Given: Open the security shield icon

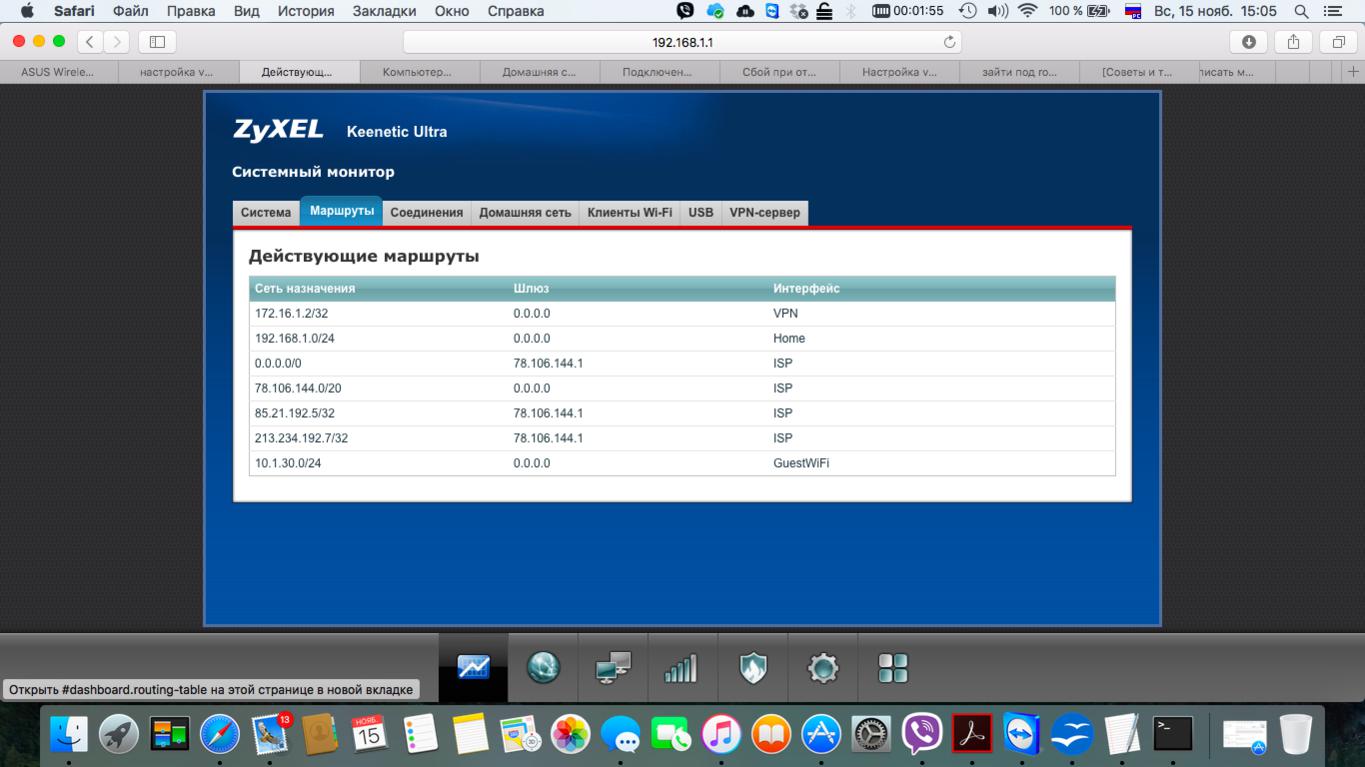Looking at the screenshot, I should [x=752, y=667].
